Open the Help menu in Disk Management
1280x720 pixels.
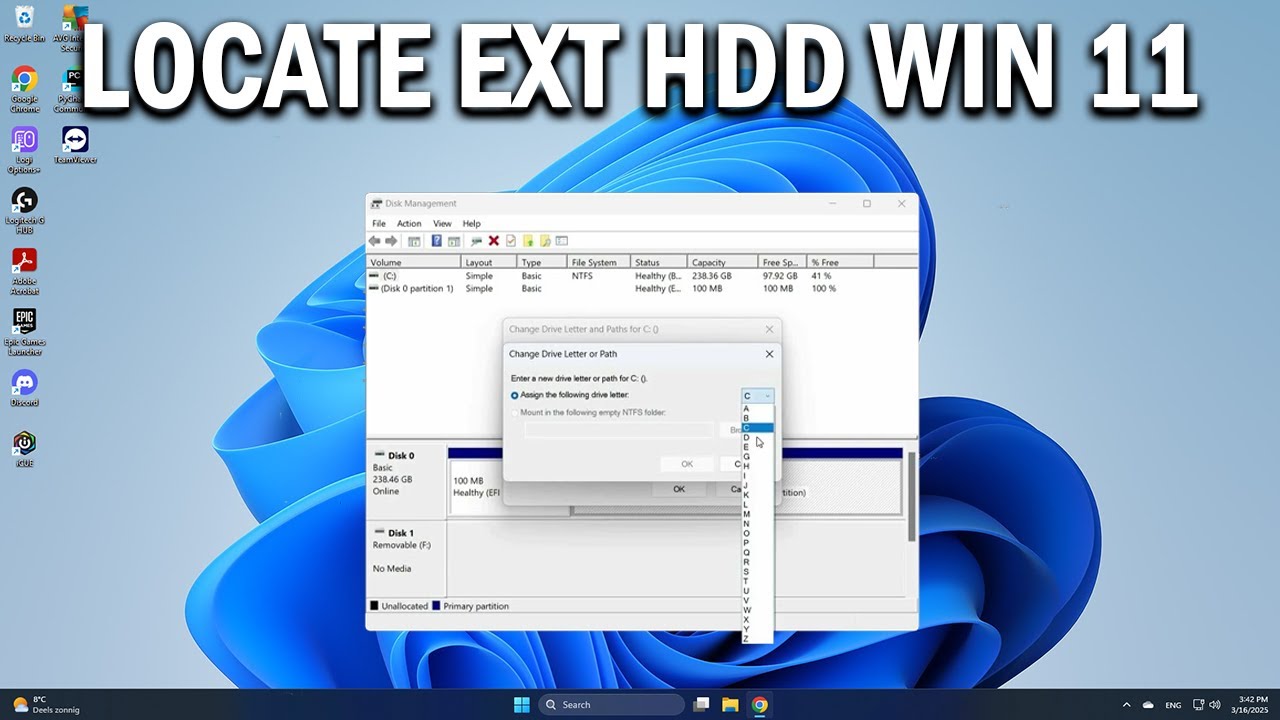coord(472,224)
